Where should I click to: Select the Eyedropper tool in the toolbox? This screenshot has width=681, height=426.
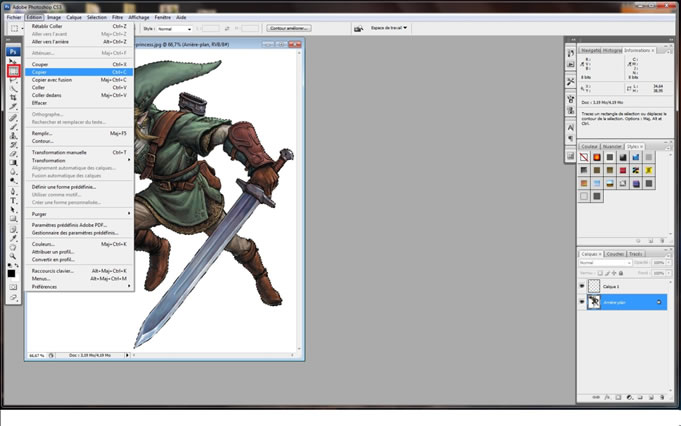coord(13,238)
